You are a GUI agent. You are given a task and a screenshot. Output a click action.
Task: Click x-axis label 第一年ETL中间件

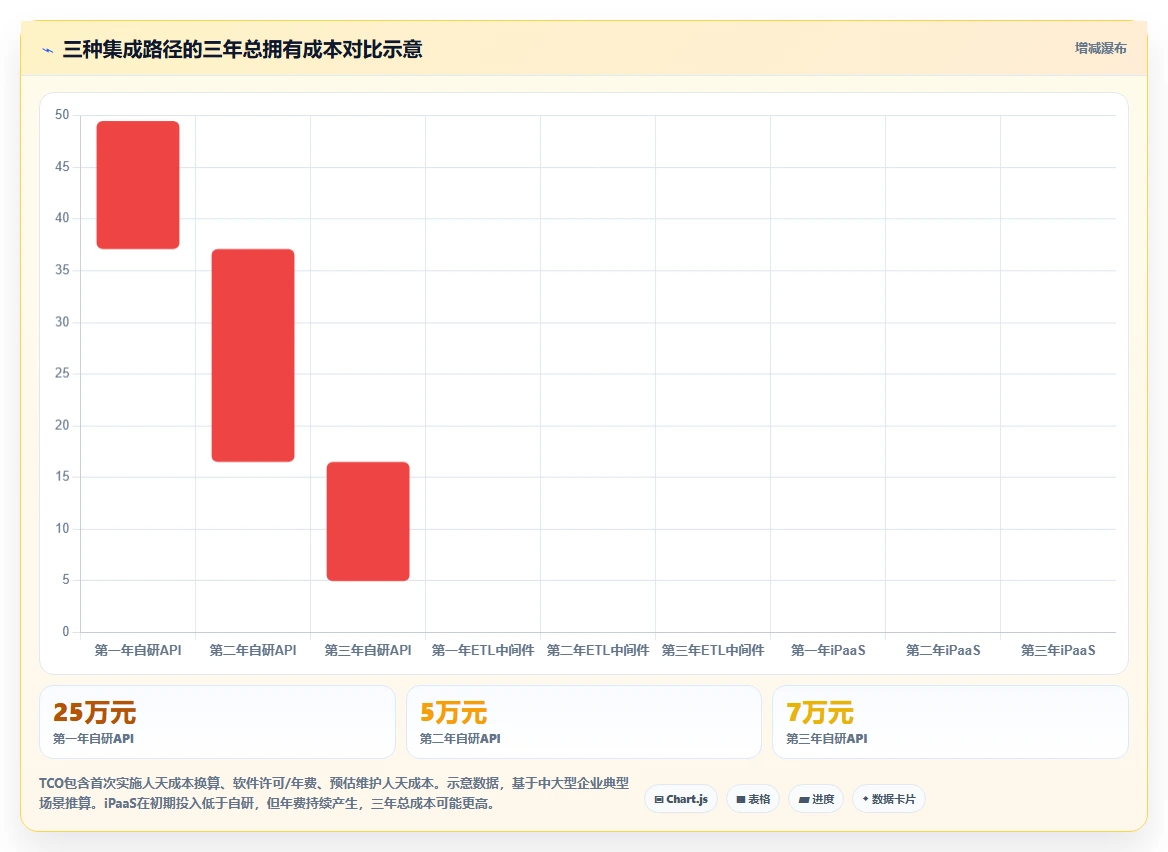point(483,650)
